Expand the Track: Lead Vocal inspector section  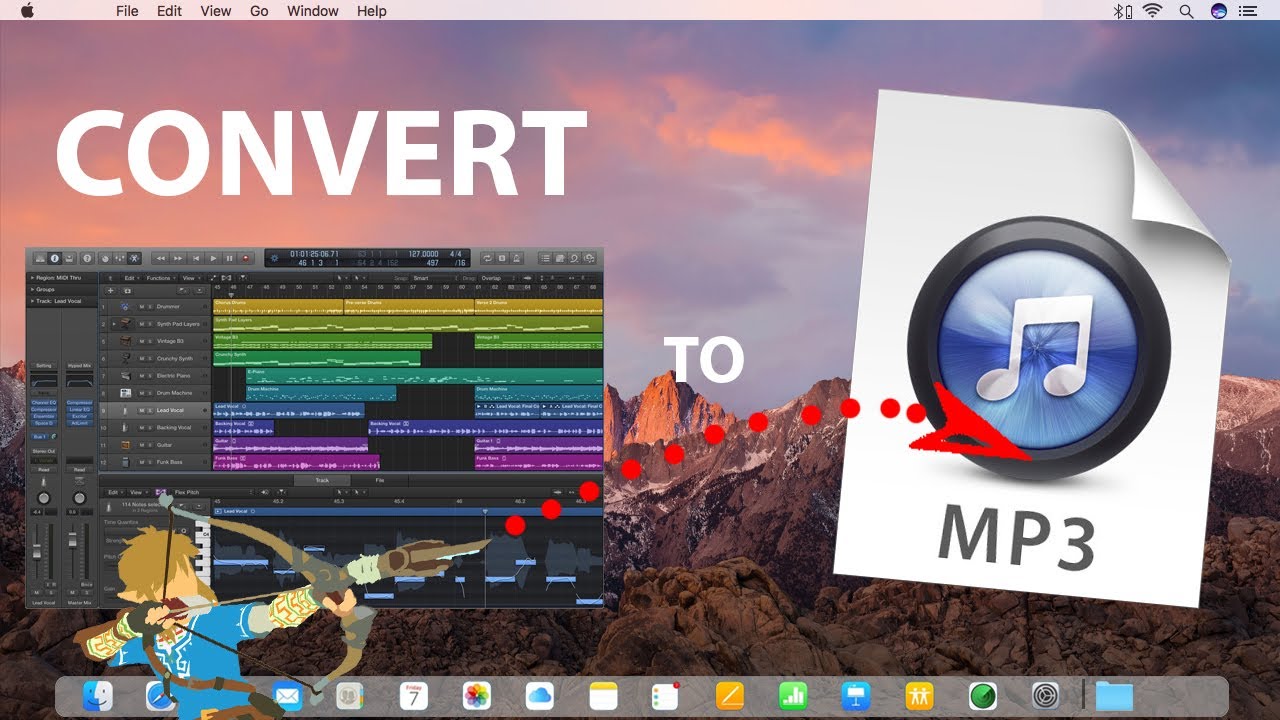[x=32, y=301]
